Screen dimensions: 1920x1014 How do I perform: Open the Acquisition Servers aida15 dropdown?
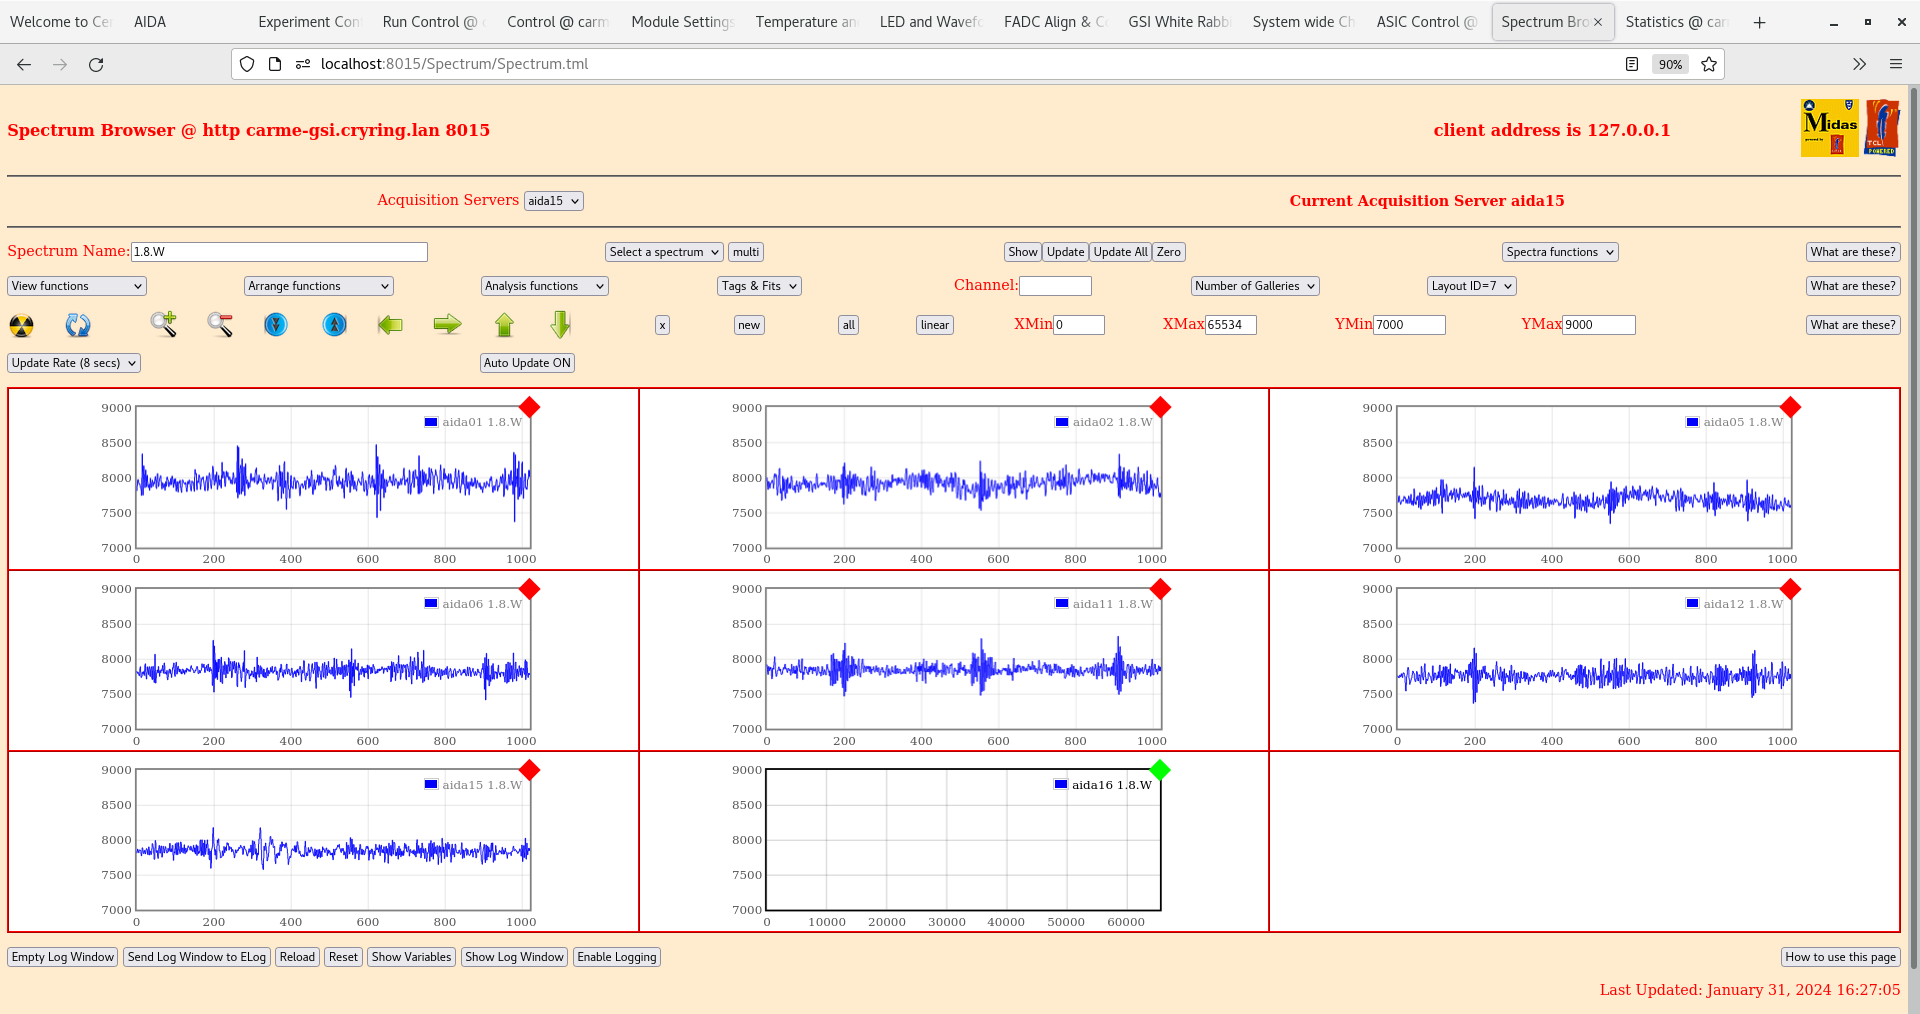(x=553, y=201)
